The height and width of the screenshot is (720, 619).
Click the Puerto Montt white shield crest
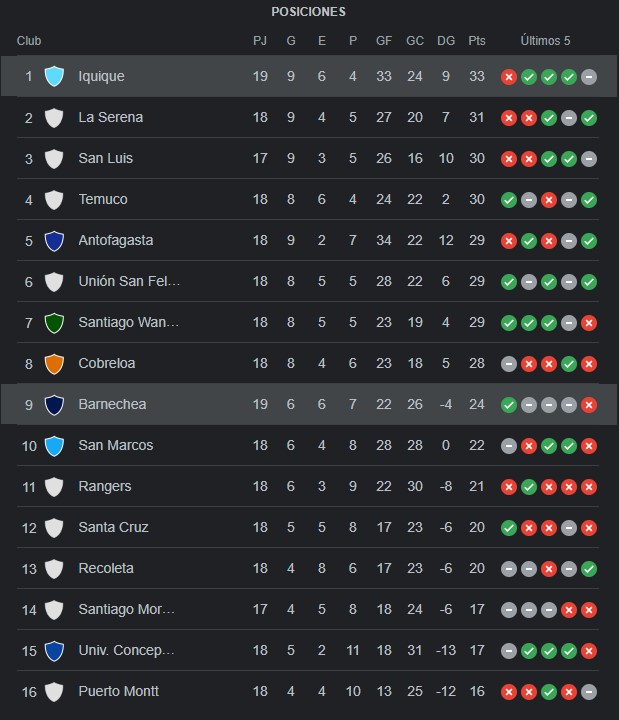click(54, 692)
